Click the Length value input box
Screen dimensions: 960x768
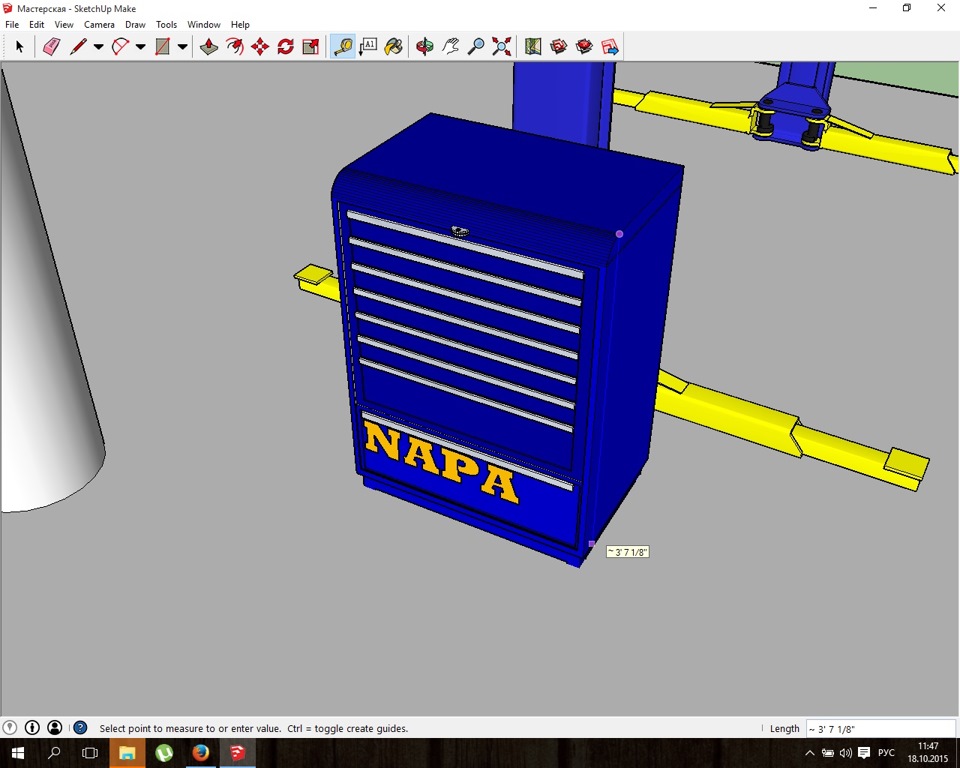click(x=880, y=729)
